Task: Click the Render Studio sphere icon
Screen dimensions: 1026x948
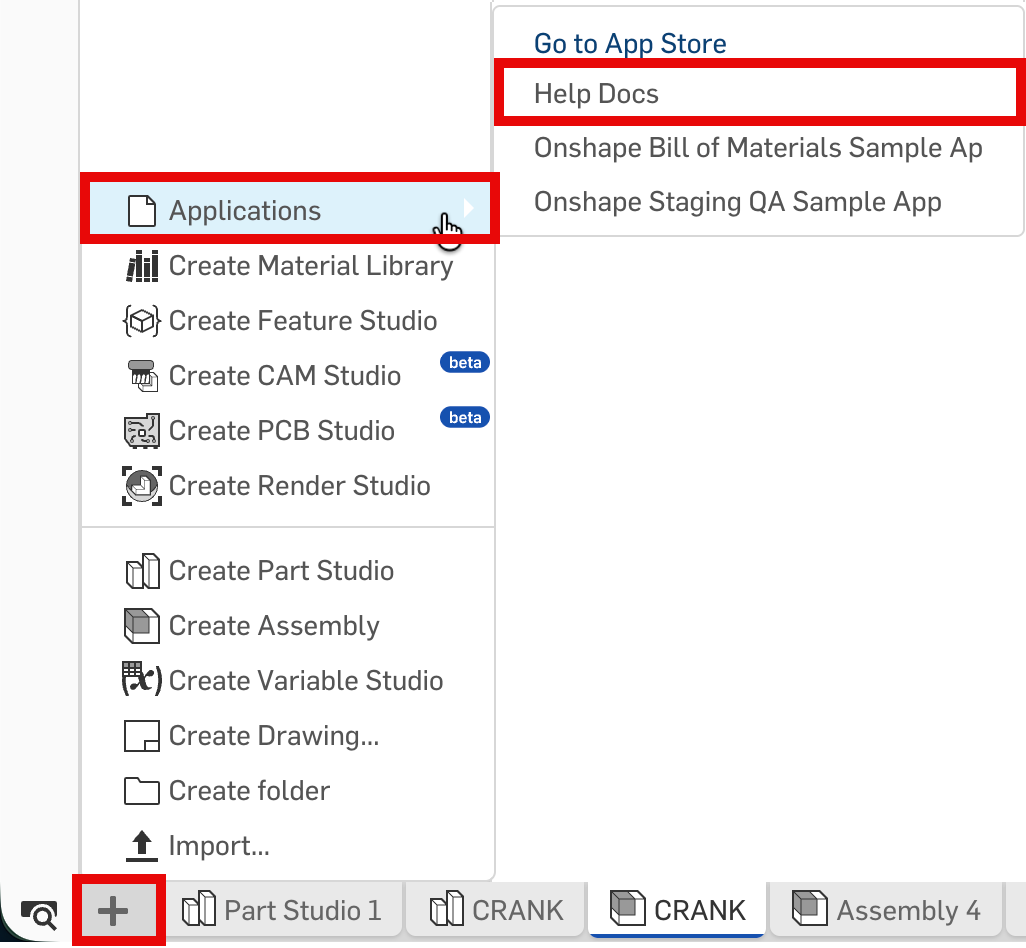Action: tap(142, 485)
